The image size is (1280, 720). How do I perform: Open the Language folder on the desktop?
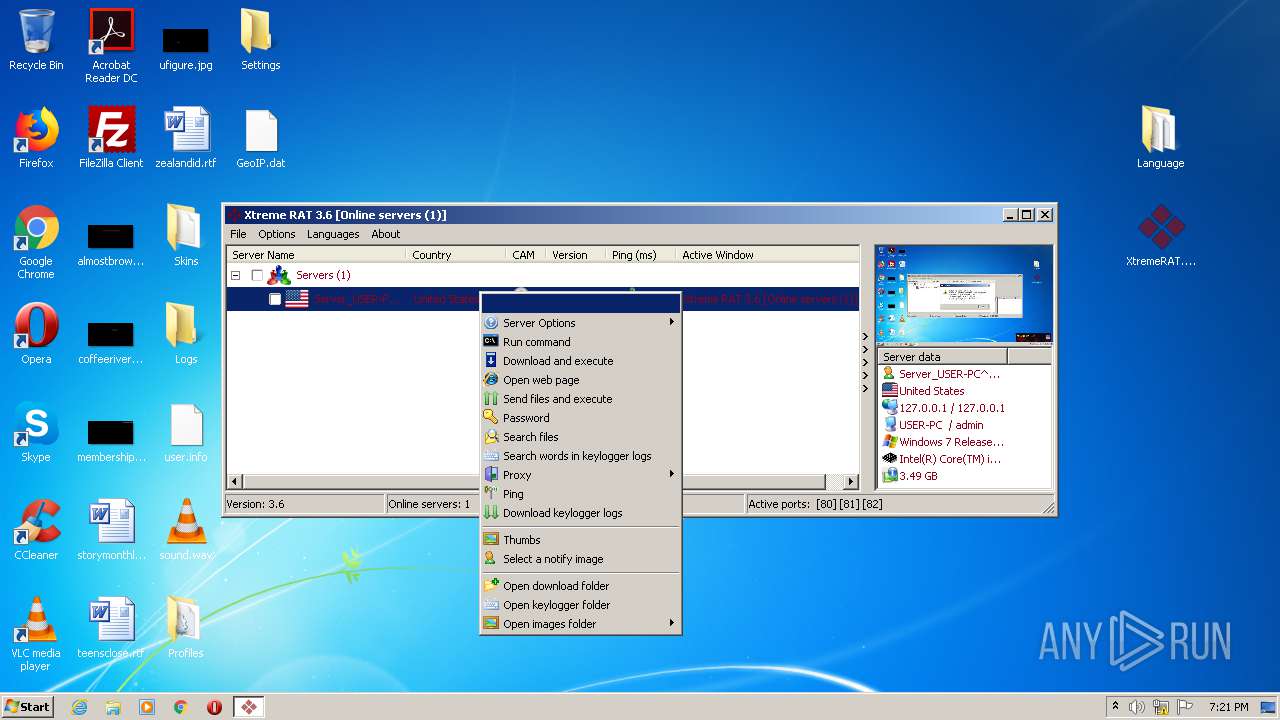[x=1160, y=138]
